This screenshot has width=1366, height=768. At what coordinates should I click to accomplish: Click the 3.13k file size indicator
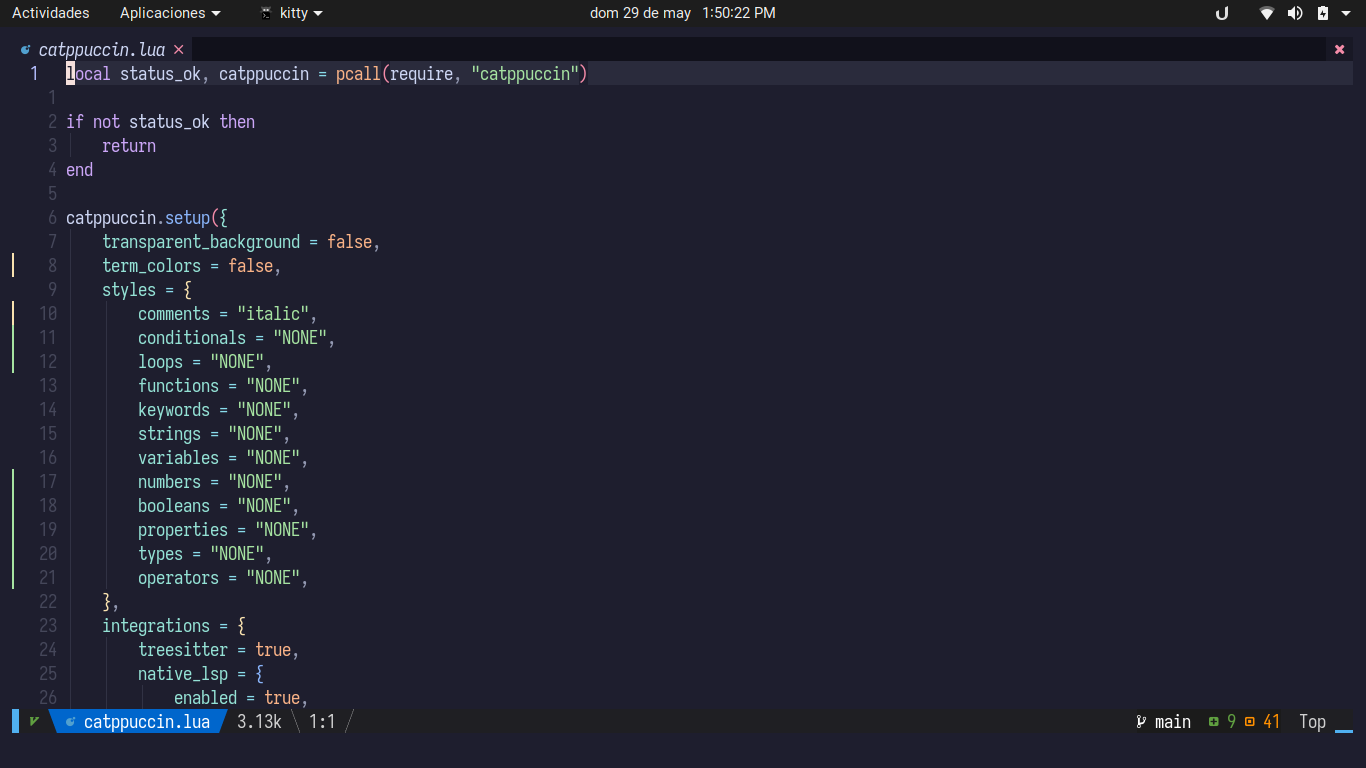(x=259, y=721)
